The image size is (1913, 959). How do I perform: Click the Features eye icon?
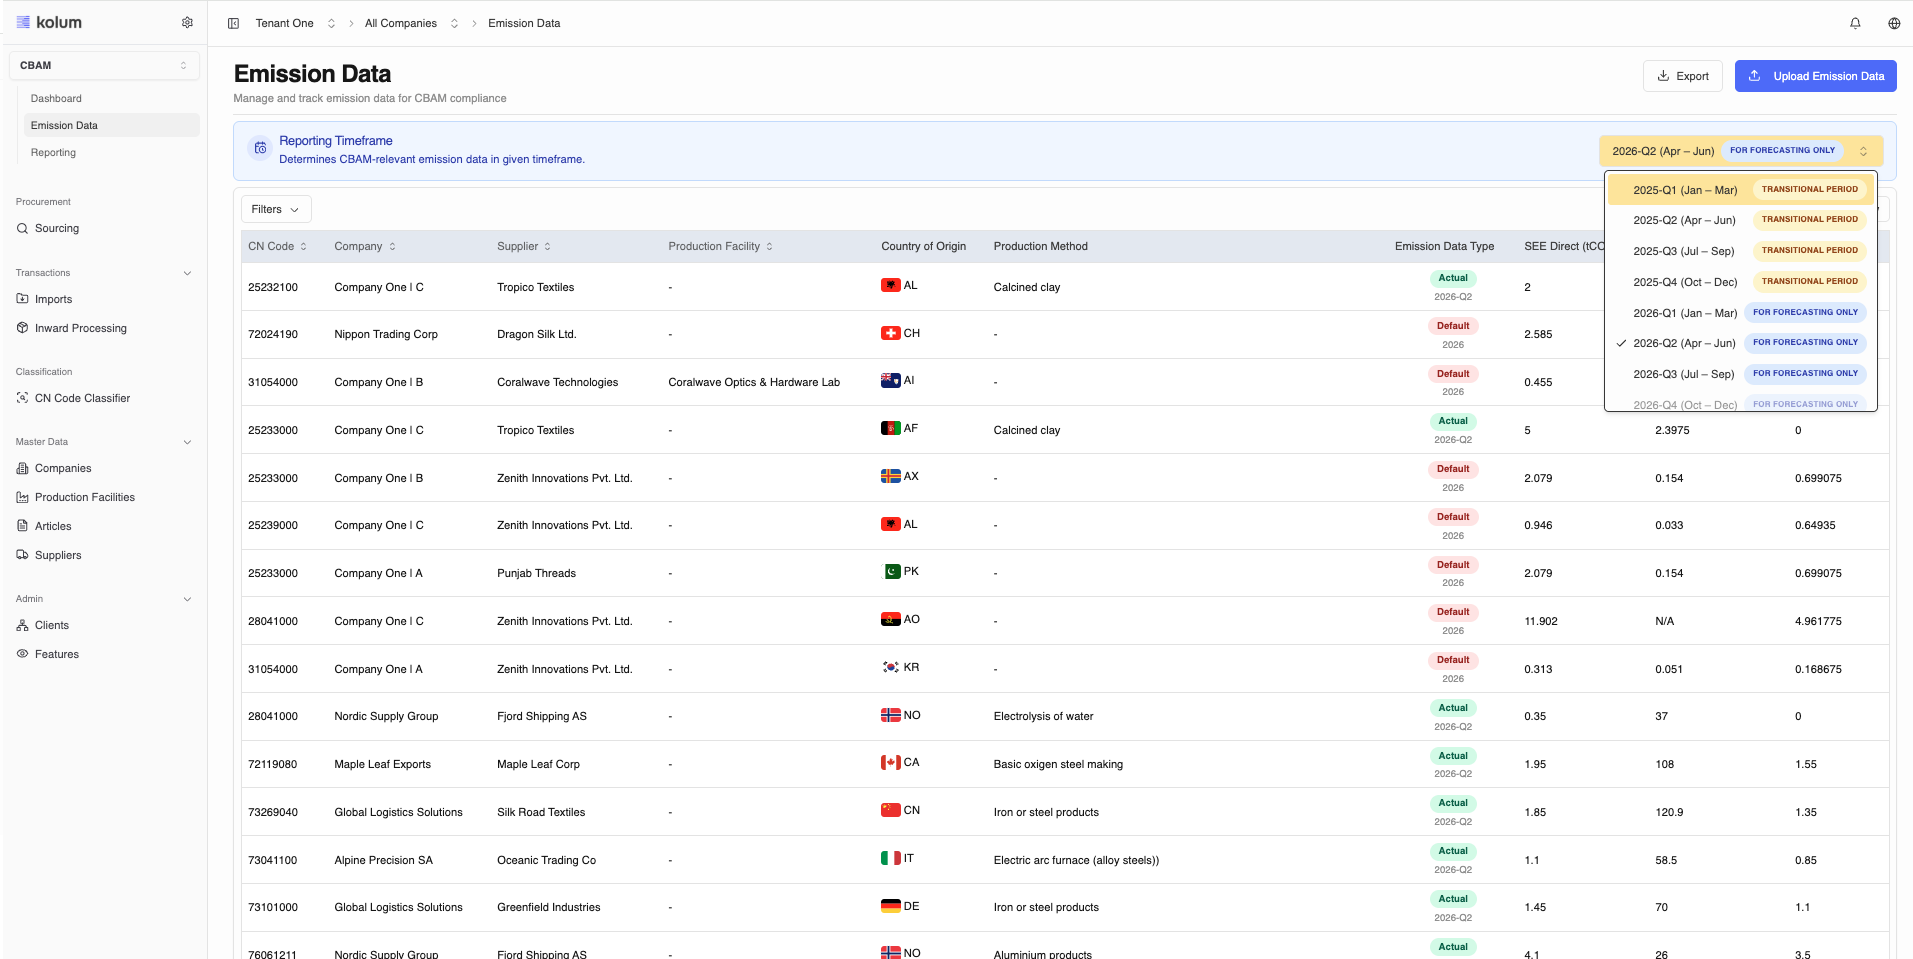pyautogui.click(x=22, y=654)
